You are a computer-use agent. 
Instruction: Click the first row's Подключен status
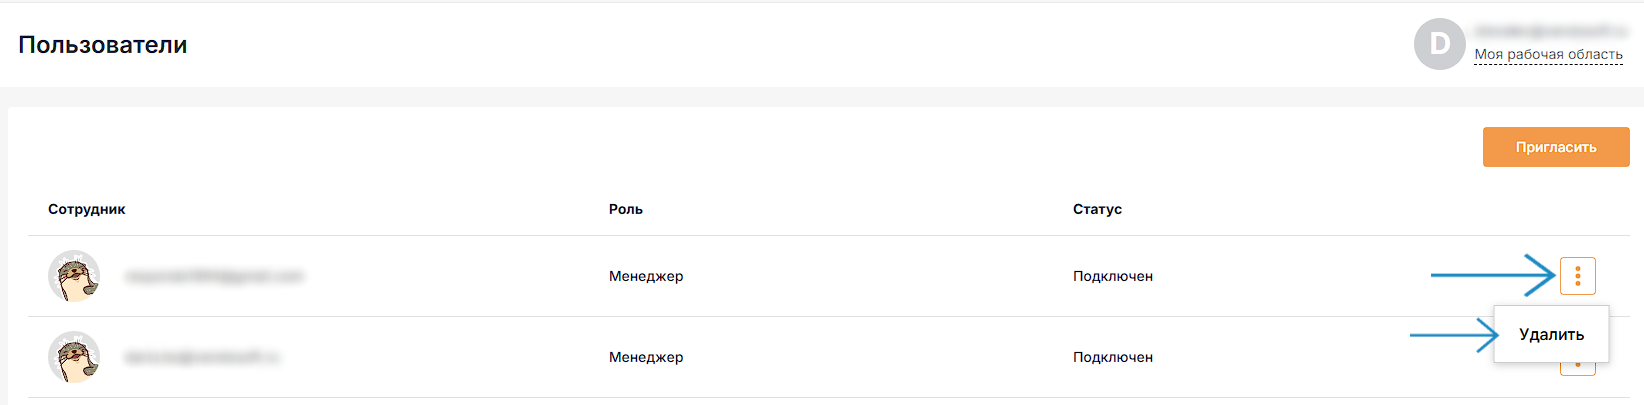point(1113,276)
